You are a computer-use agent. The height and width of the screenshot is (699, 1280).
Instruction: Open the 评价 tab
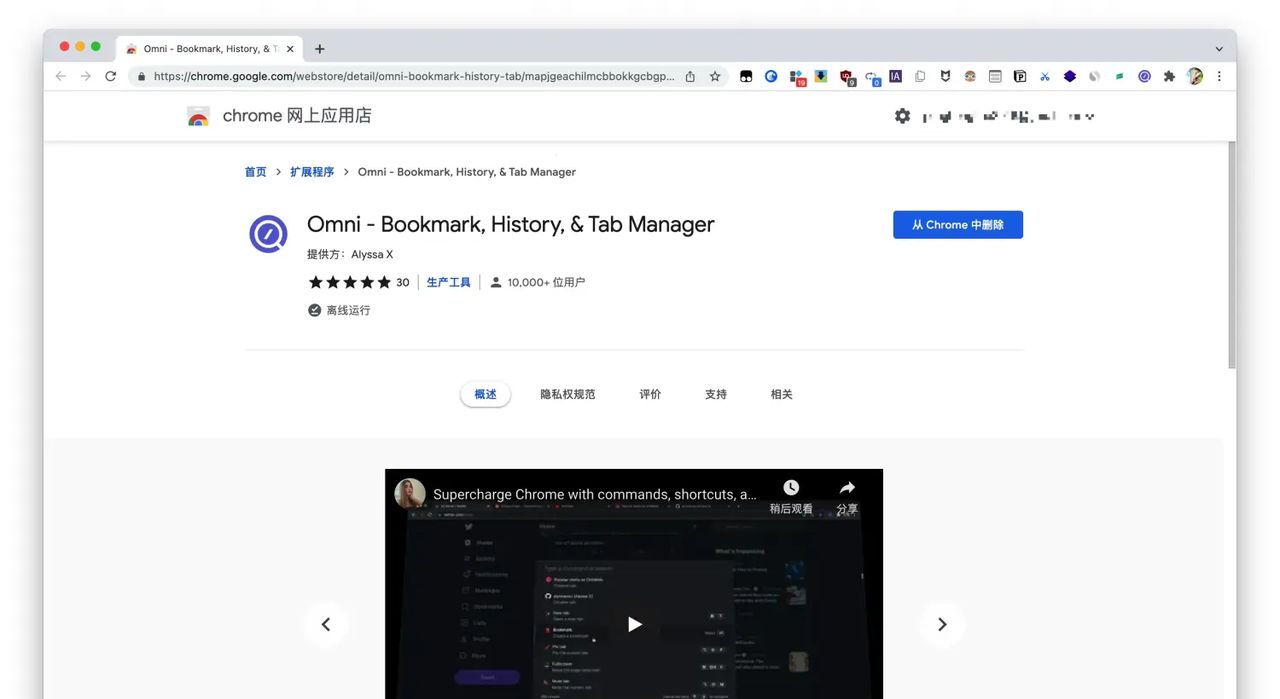pos(650,394)
